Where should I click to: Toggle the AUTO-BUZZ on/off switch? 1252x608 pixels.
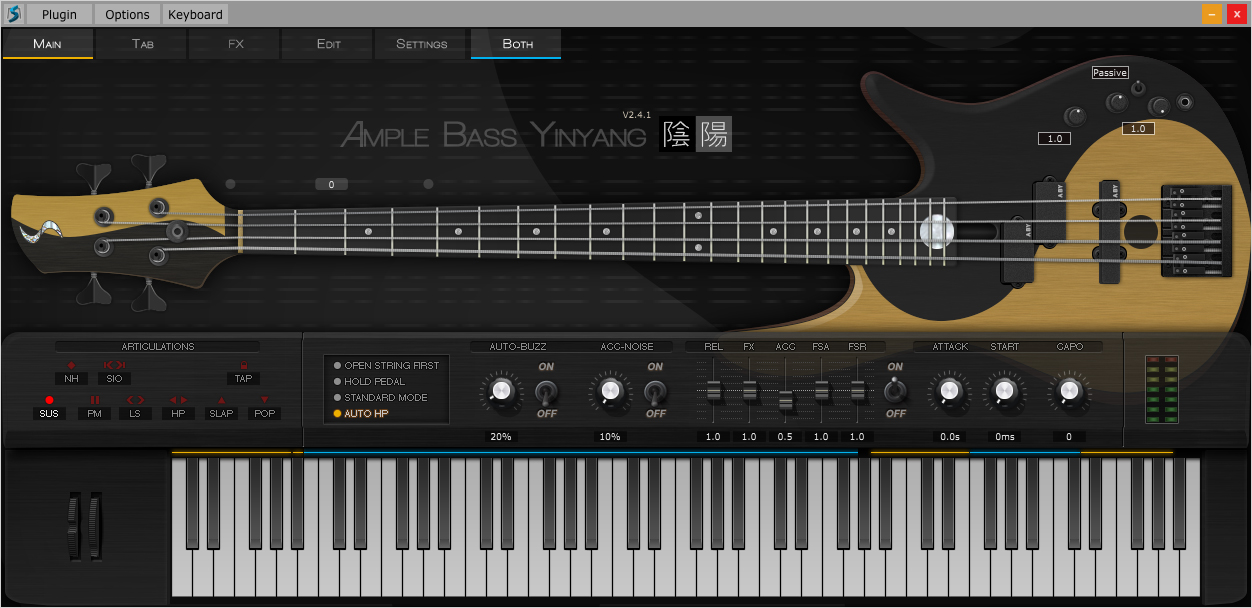[546, 391]
